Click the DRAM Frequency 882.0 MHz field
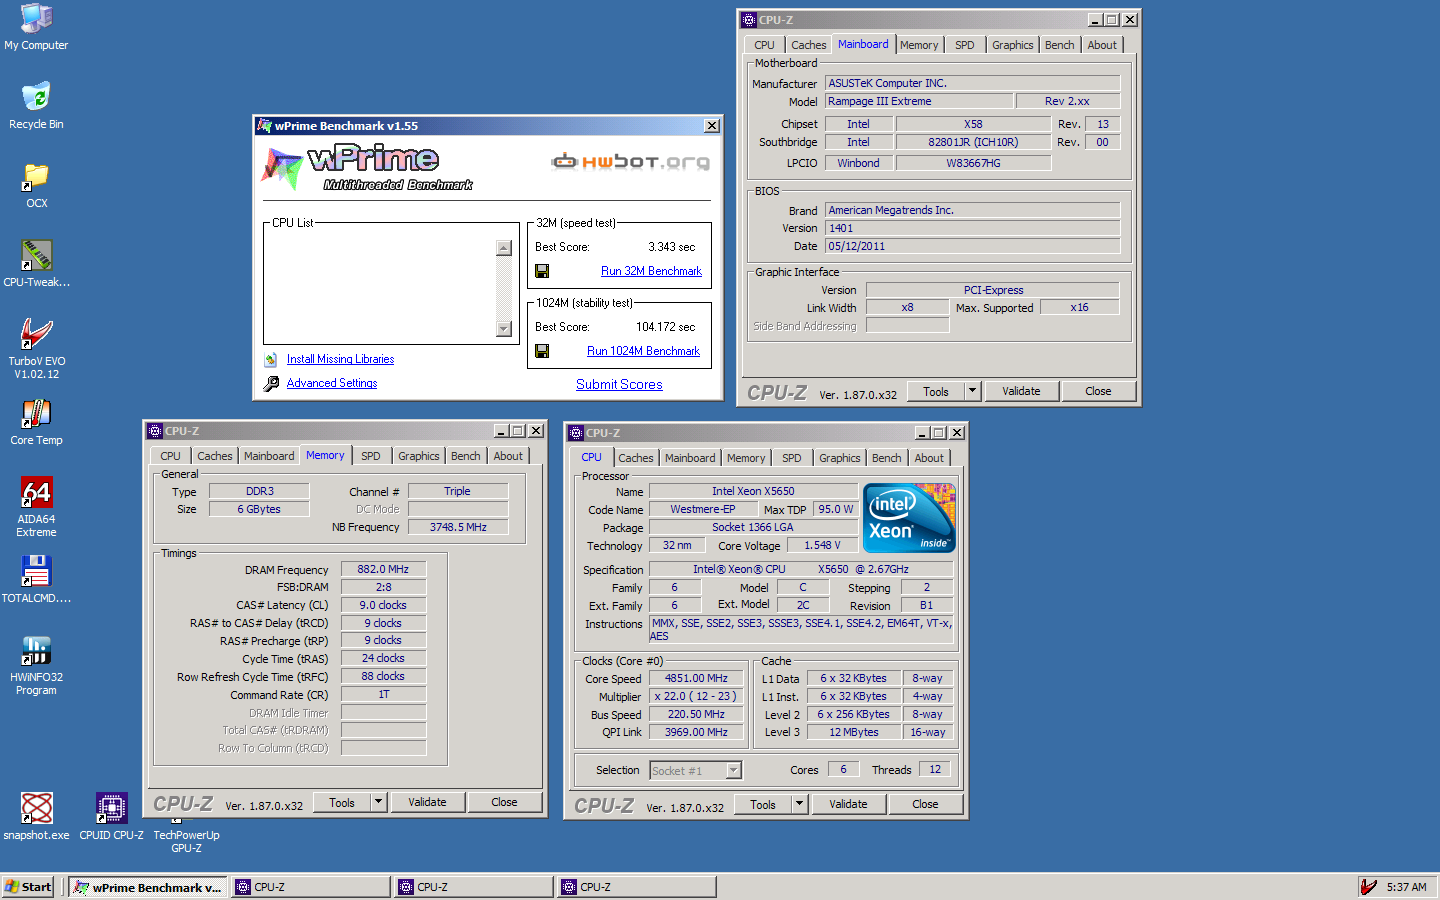1440x900 pixels. pos(384,569)
